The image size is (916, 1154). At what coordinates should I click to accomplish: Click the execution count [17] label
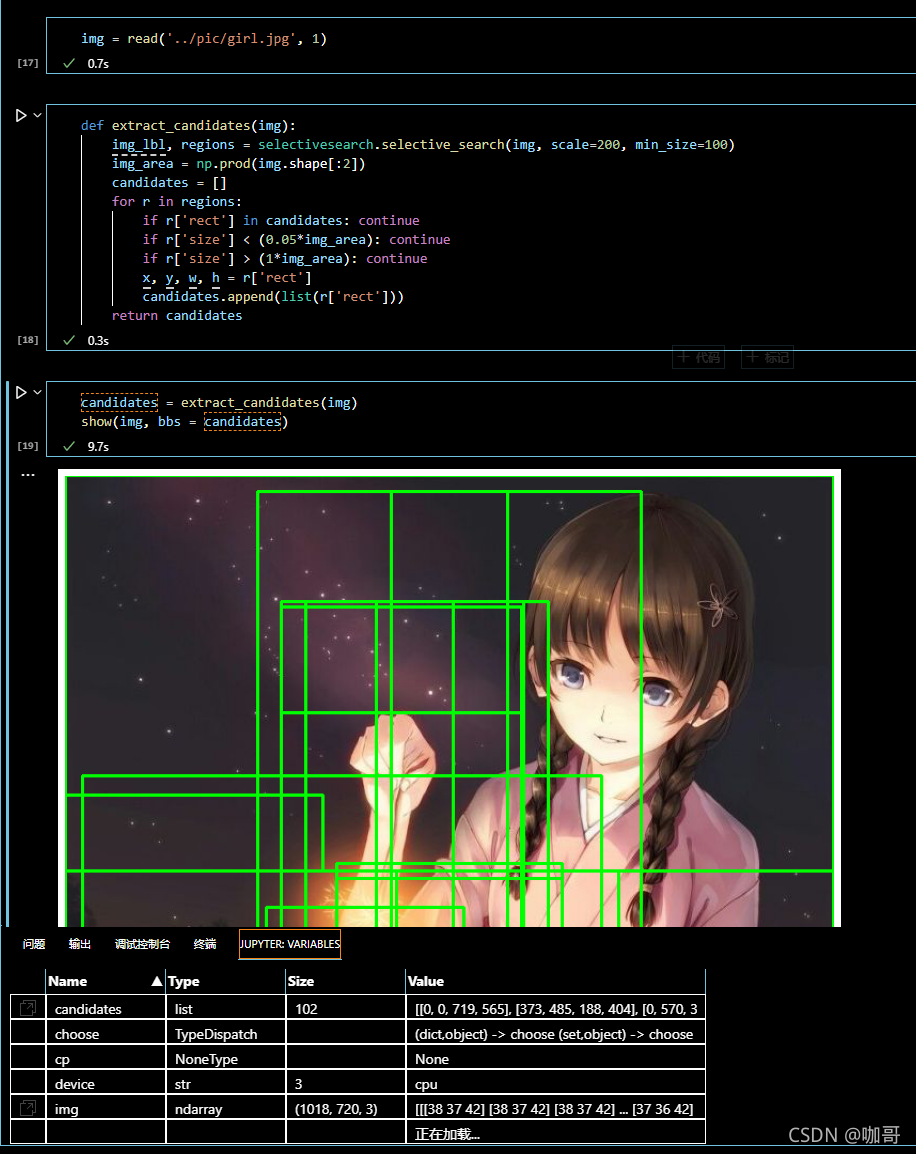tap(28, 63)
